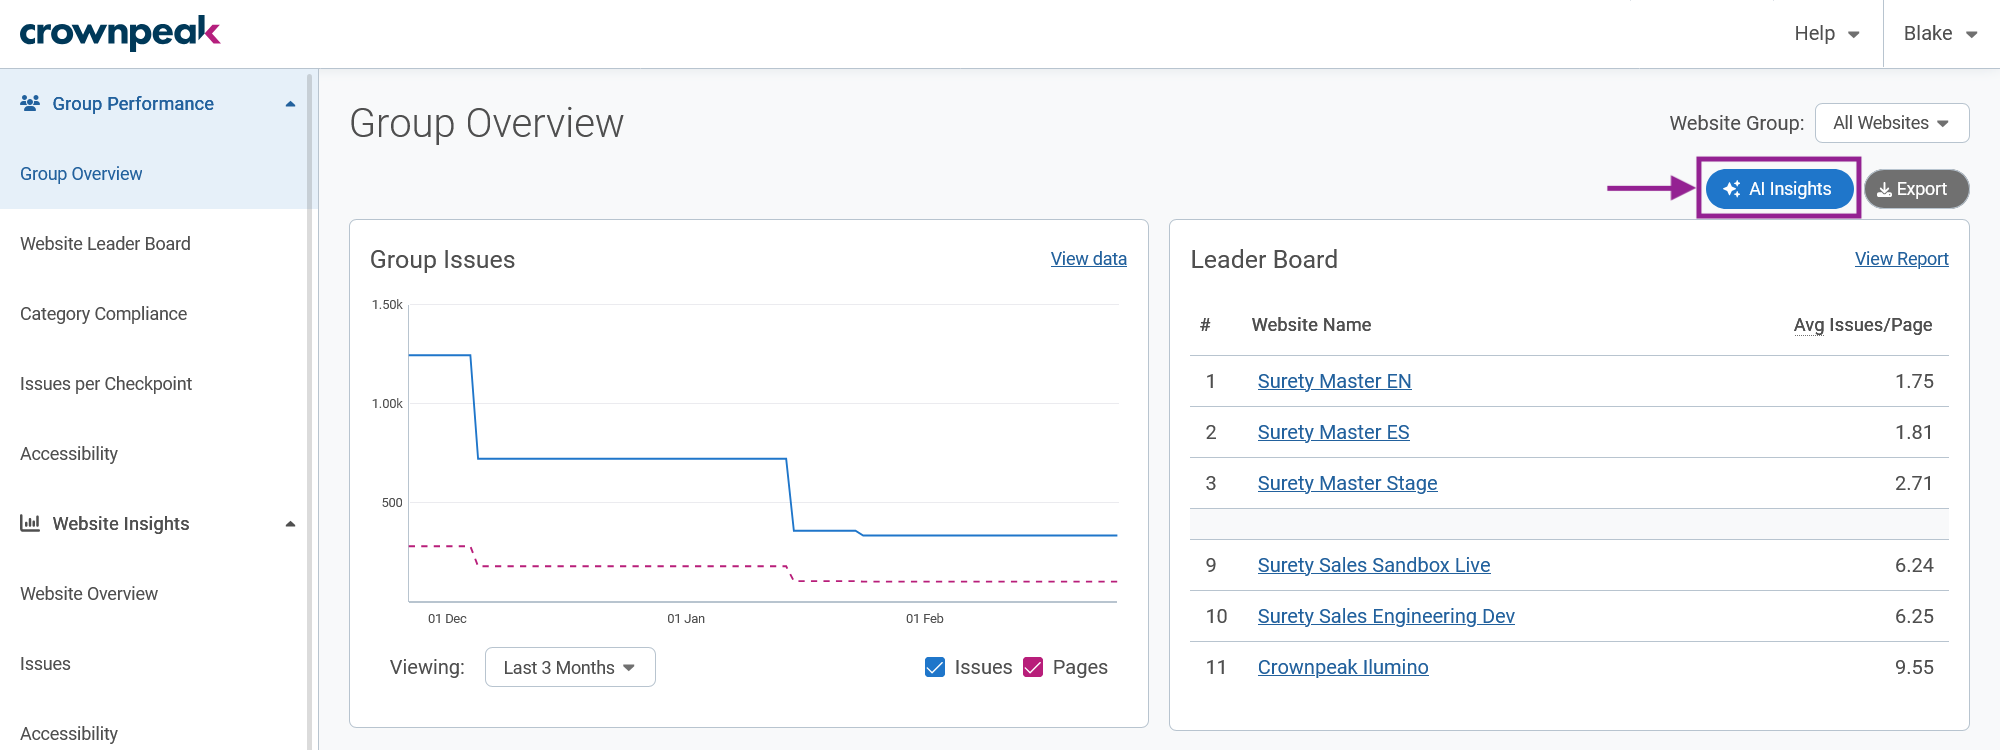The width and height of the screenshot is (2000, 750).
Task: Select Accessibility under Group Performance
Action: pos(69,454)
